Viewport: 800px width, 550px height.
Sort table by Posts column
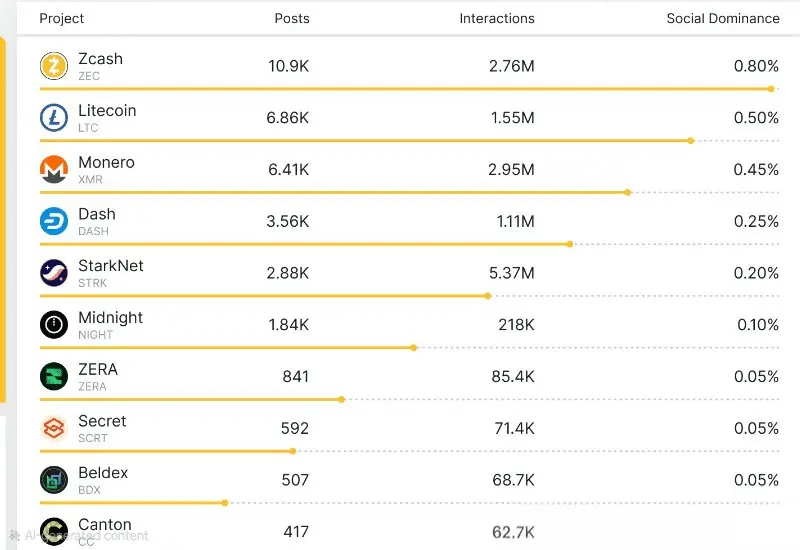tap(292, 18)
